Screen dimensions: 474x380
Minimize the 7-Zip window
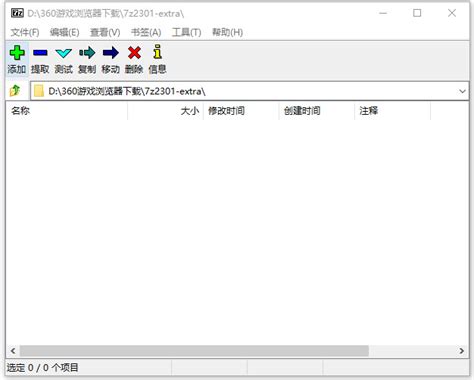point(383,13)
